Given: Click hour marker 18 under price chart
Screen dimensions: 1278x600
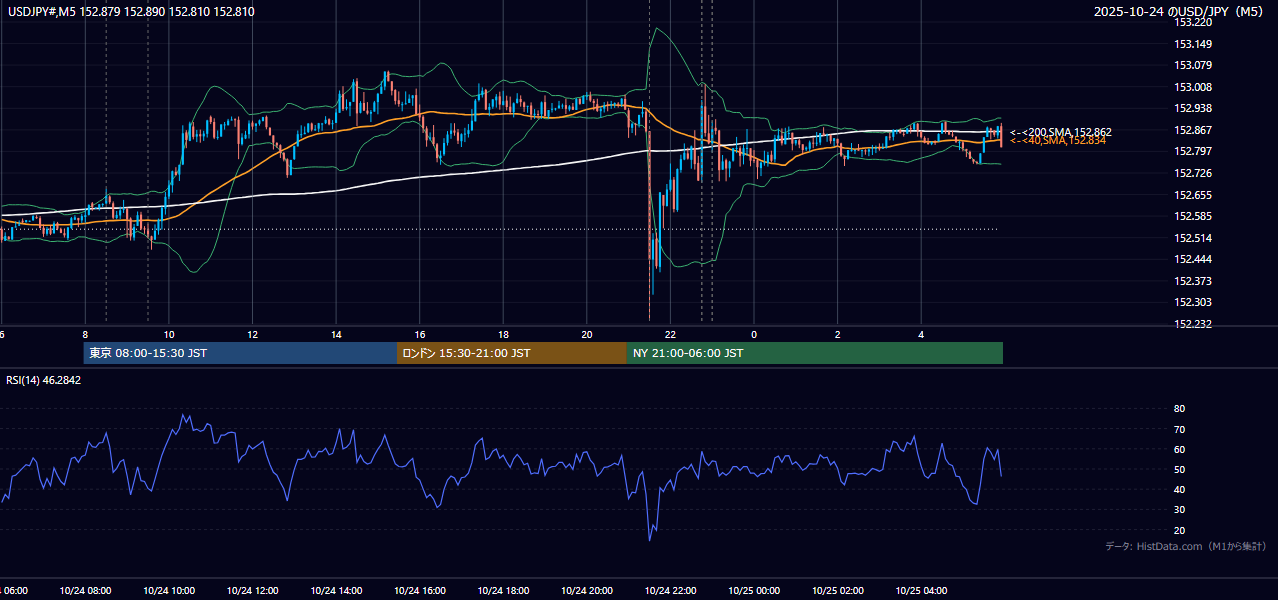Looking at the screenshot, I should (503, 335).
